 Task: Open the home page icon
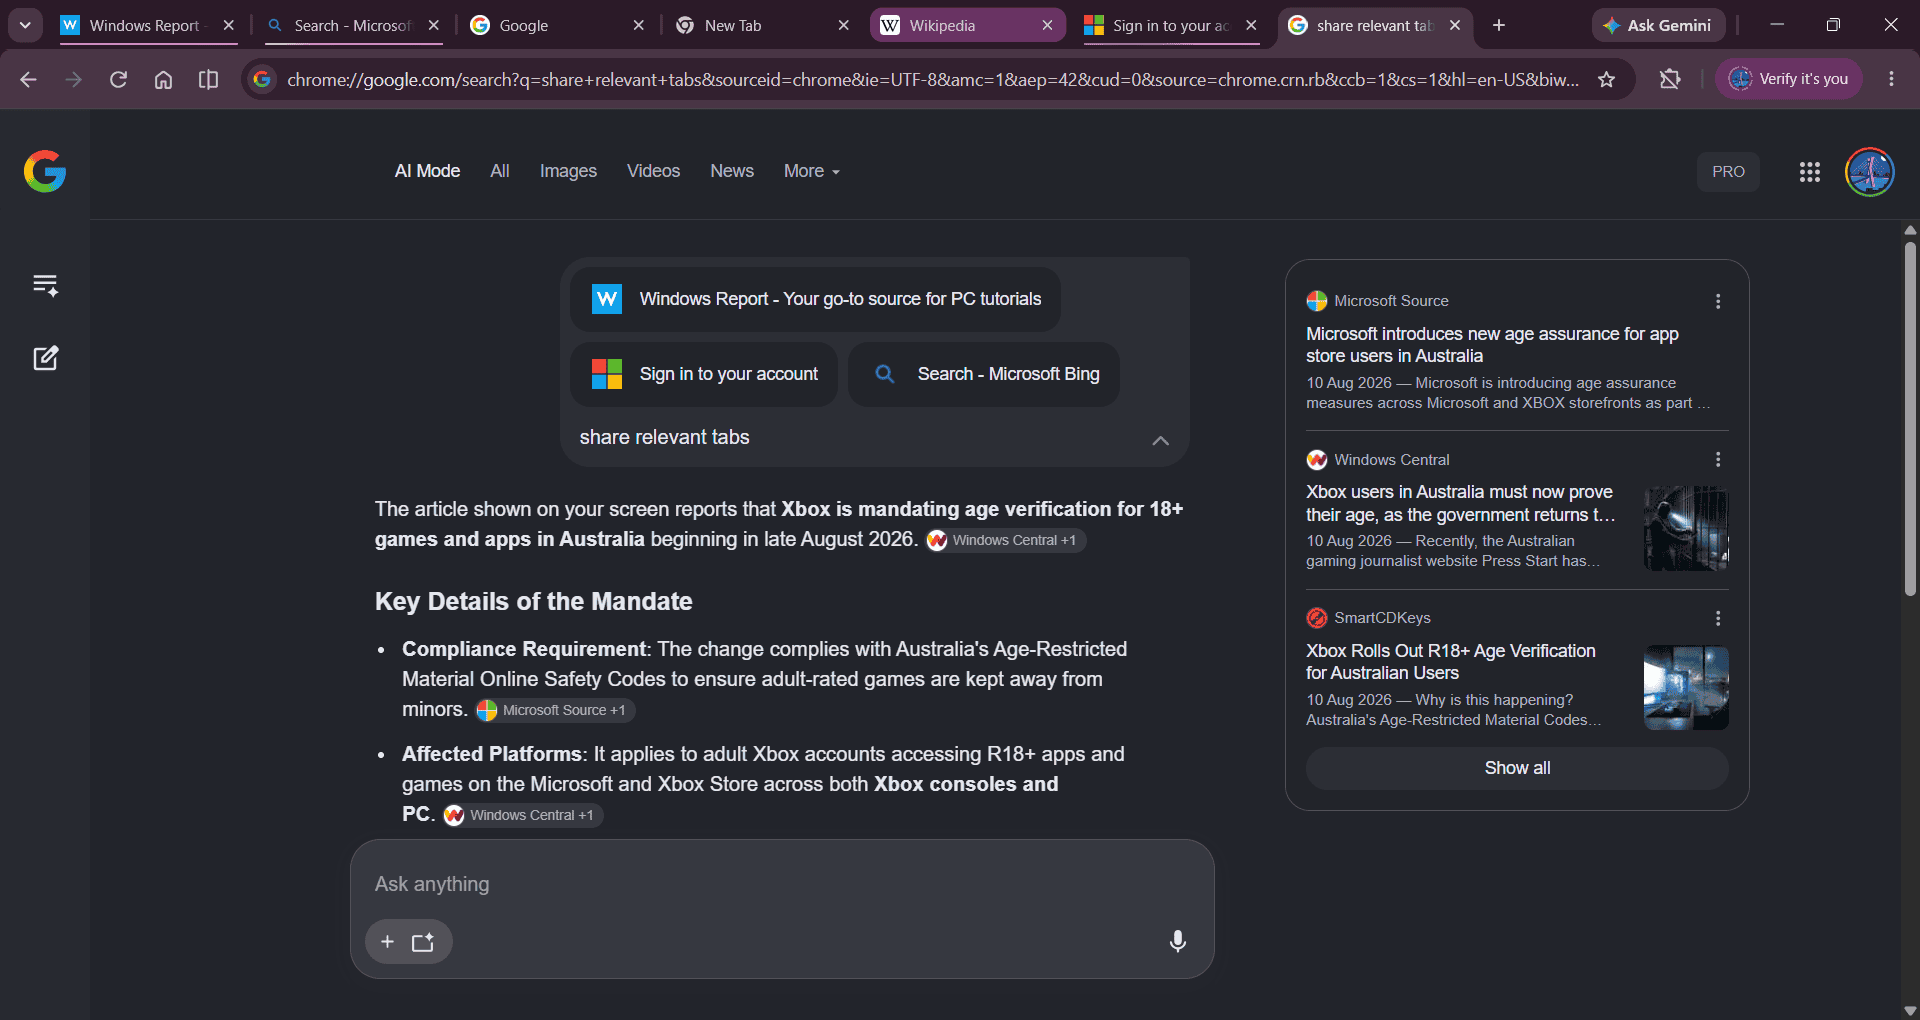pyautogui.click(x=163, y=79)
